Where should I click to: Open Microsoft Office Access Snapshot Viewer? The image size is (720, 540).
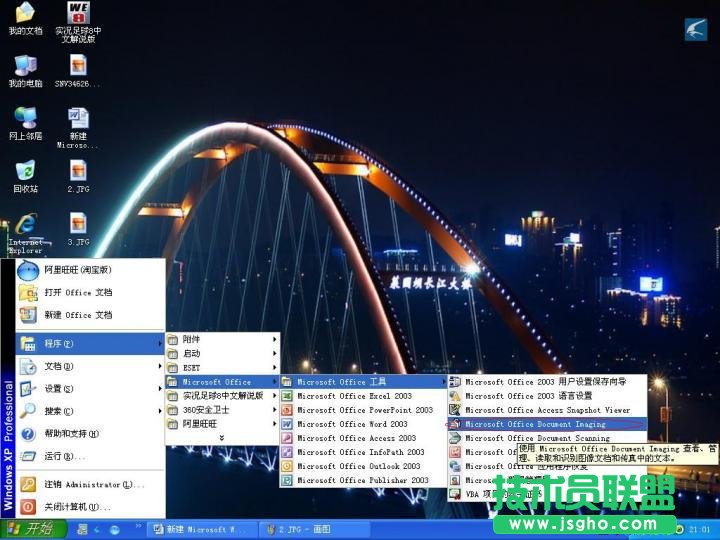[547, 410]
